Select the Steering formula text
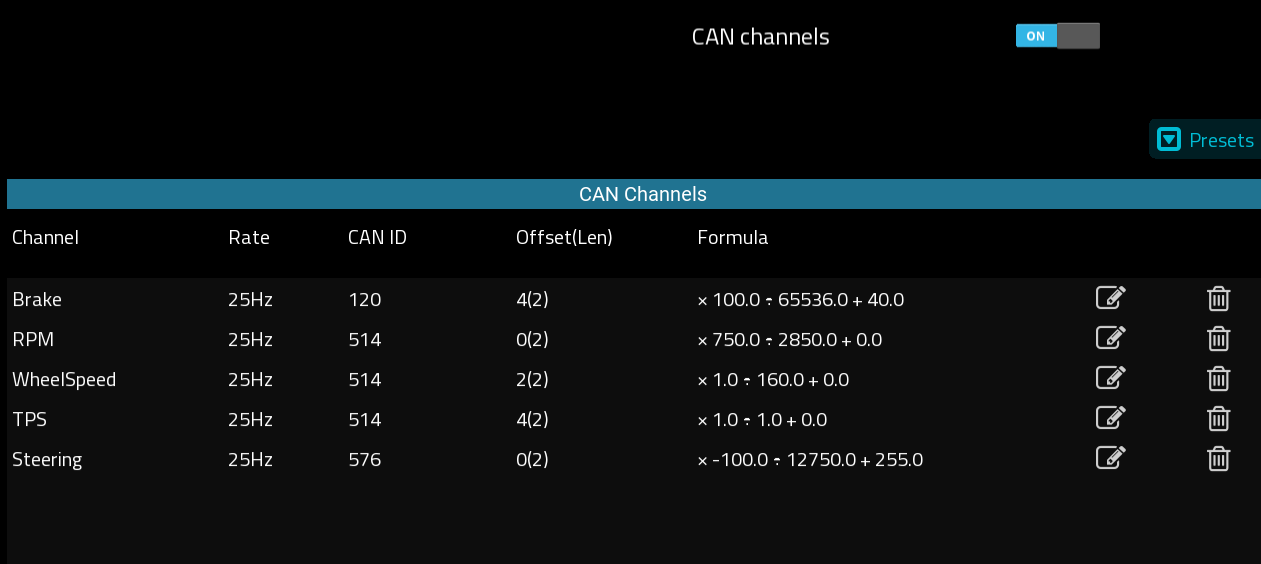 pyautogui.click(x=810, y=460)
